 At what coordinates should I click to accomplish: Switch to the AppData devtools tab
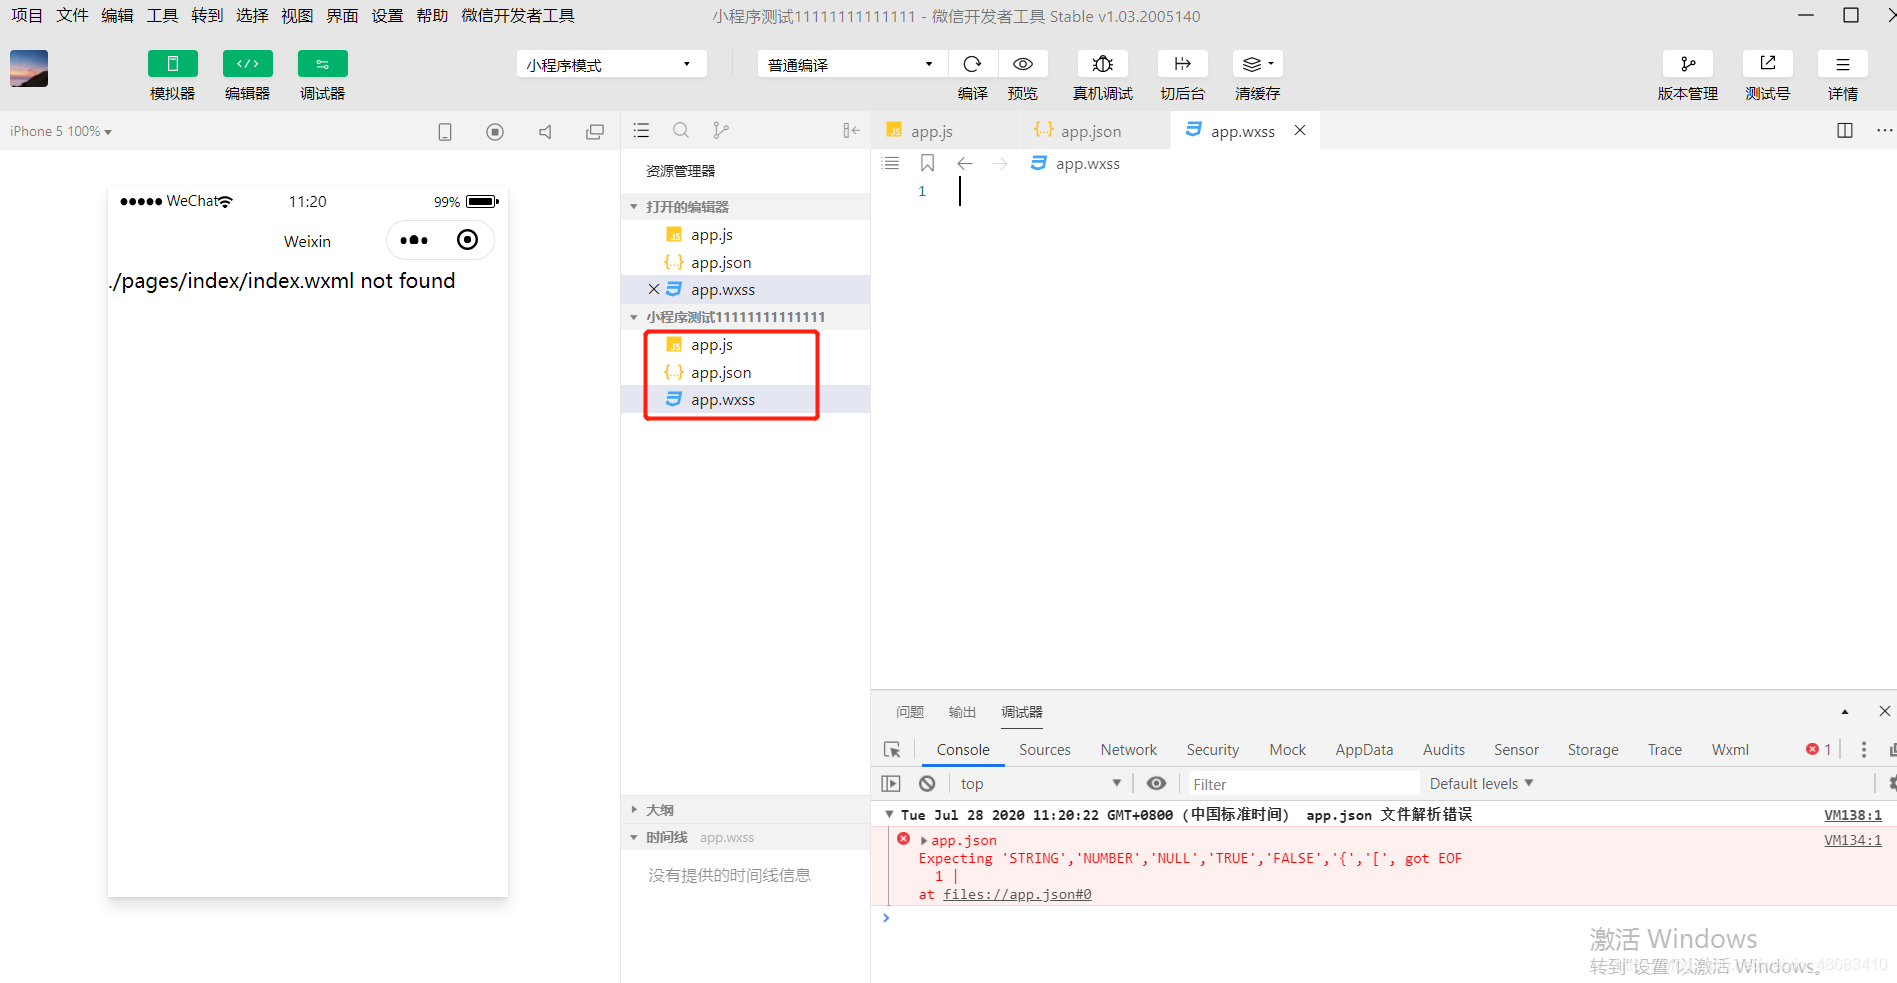[1364, 750]
